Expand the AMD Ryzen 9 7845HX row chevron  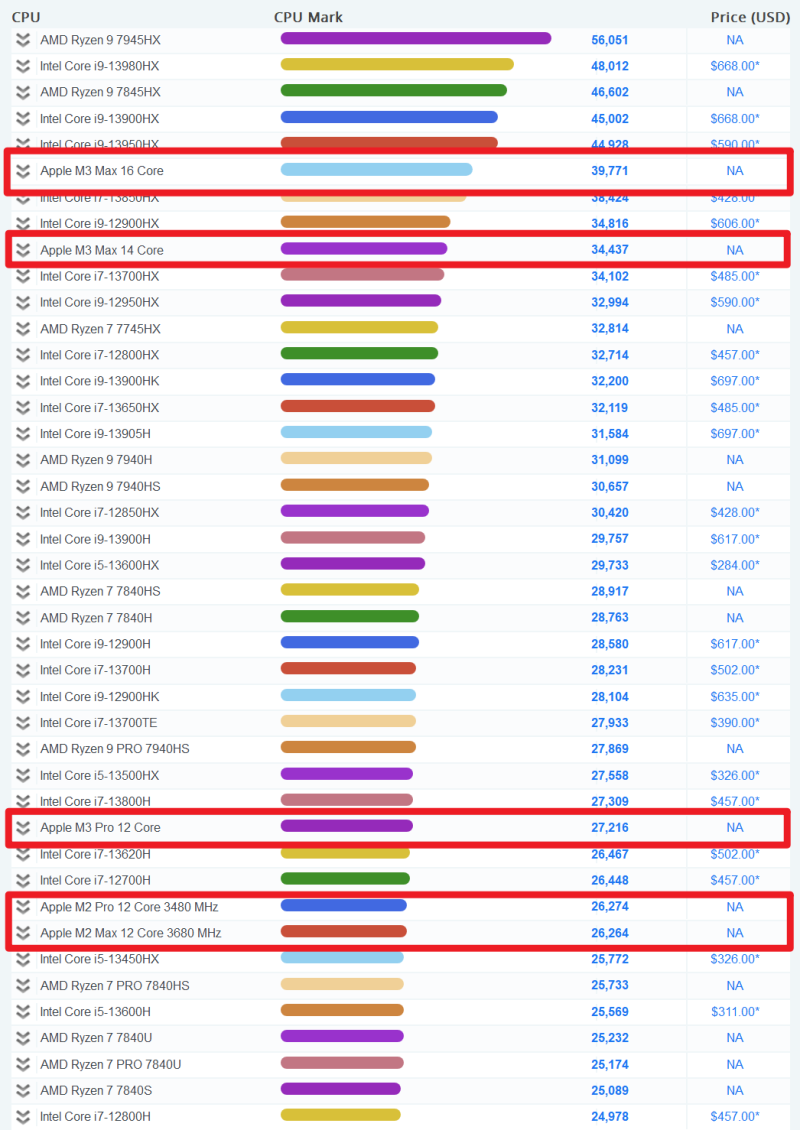click(x=23, y=92)
